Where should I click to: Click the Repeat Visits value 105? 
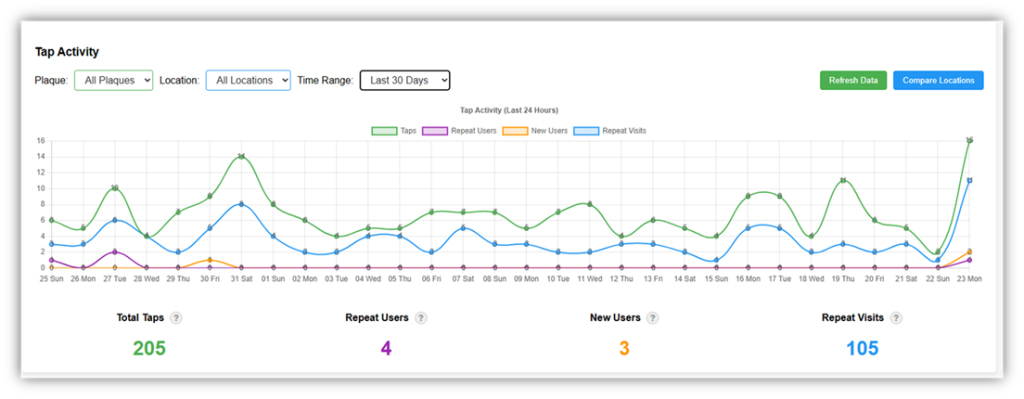coord(863,348)
